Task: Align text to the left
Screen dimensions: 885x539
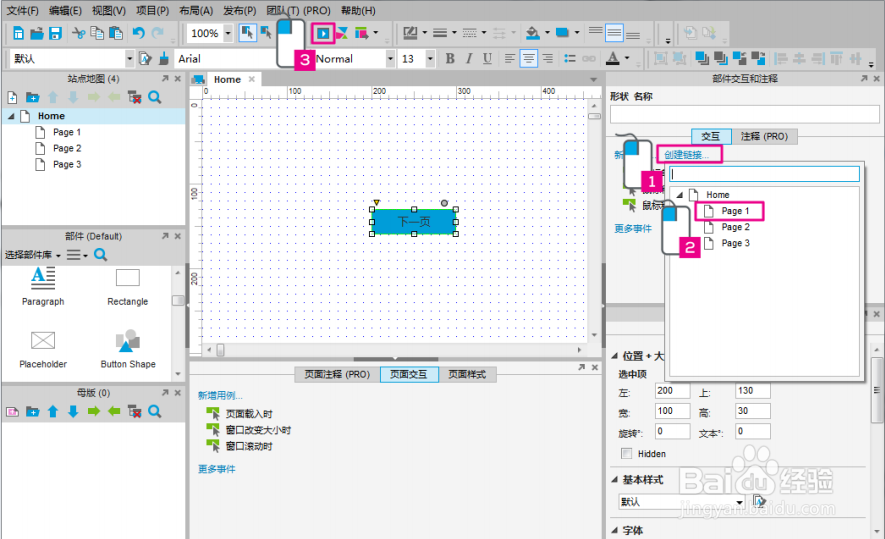Action: [510, 58]
